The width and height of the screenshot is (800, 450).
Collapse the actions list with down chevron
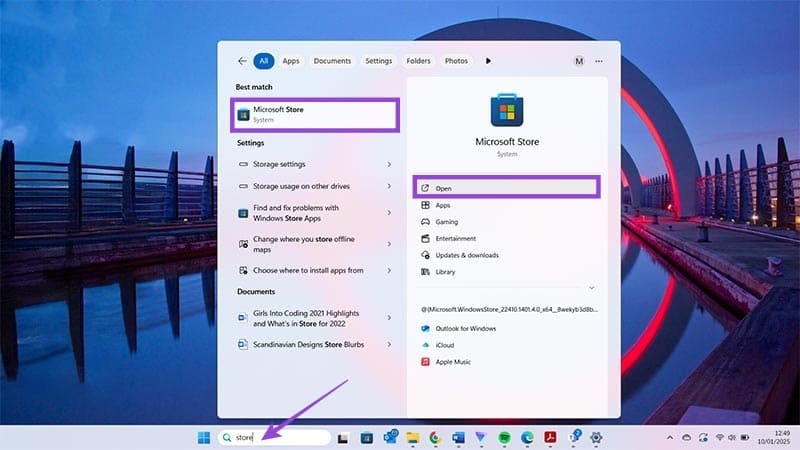click(x=591, y=288)
